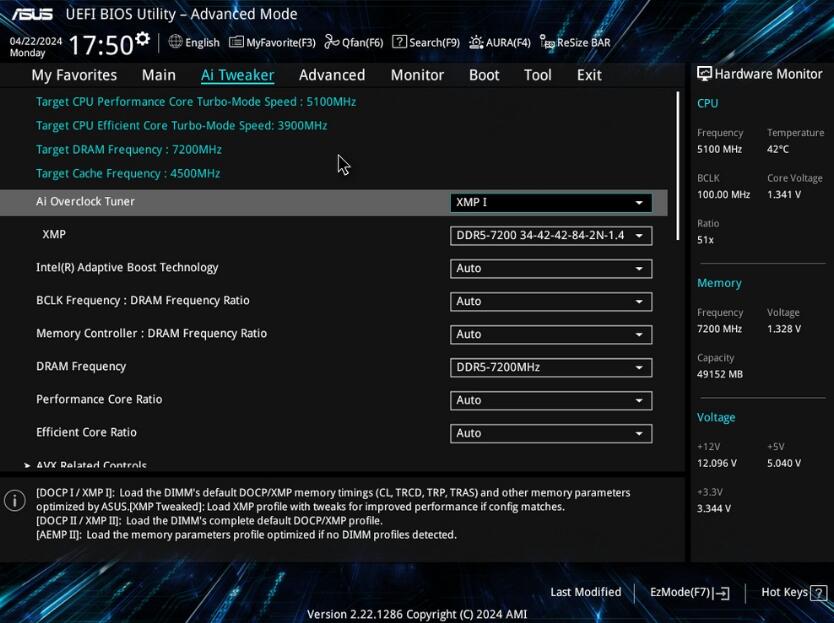Open AURA lighting control

point(499,42)
